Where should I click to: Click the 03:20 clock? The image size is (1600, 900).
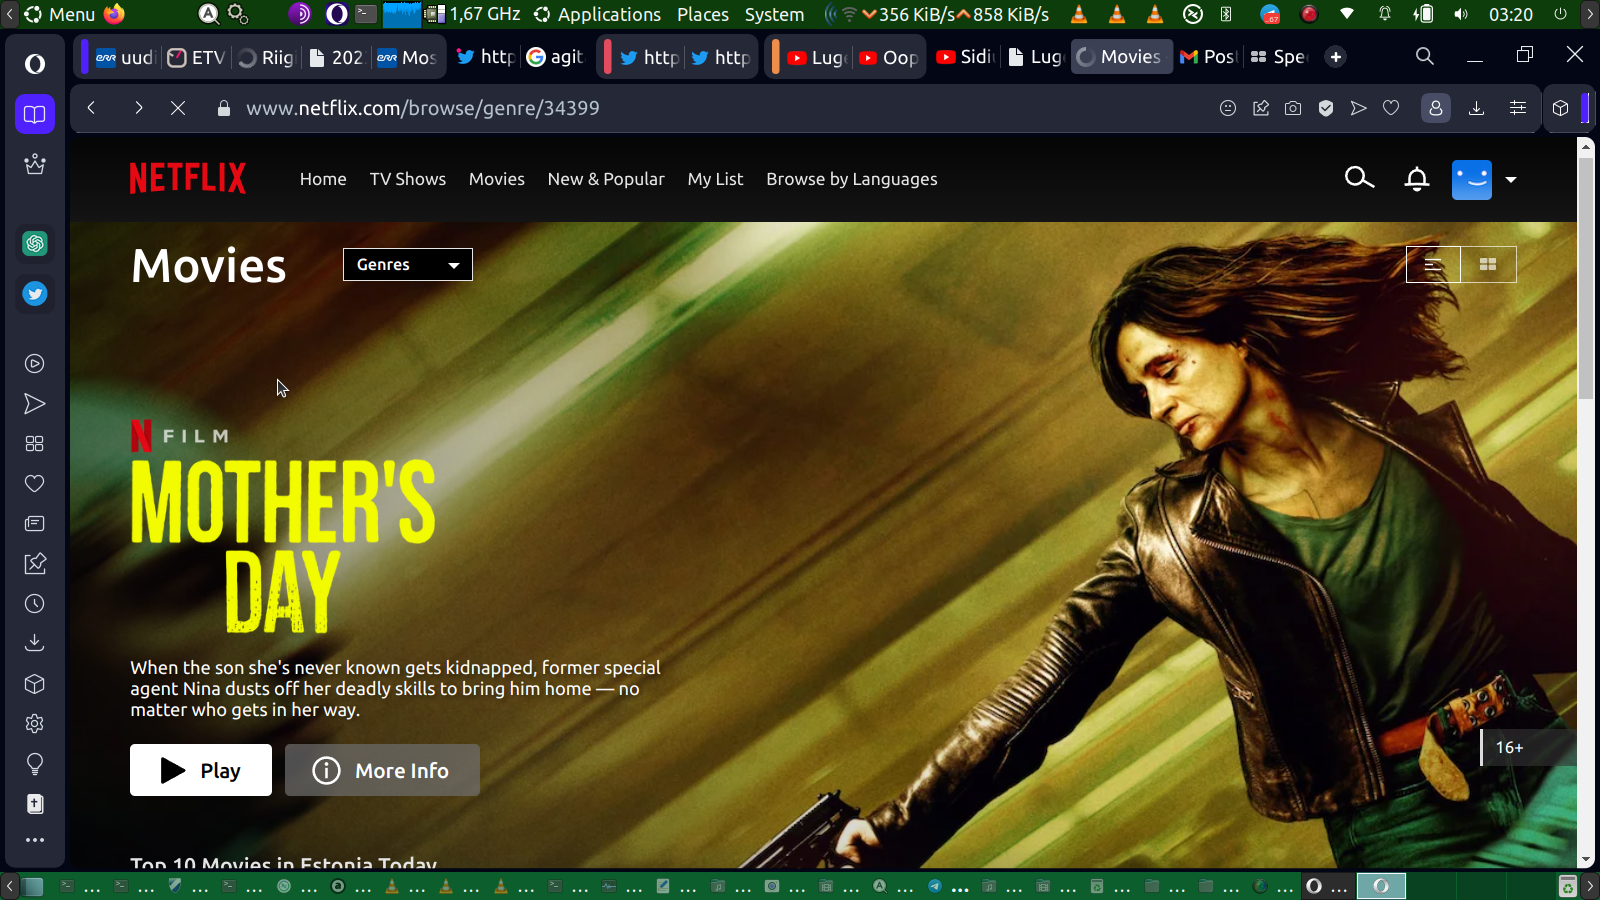tap(1510, 14)
